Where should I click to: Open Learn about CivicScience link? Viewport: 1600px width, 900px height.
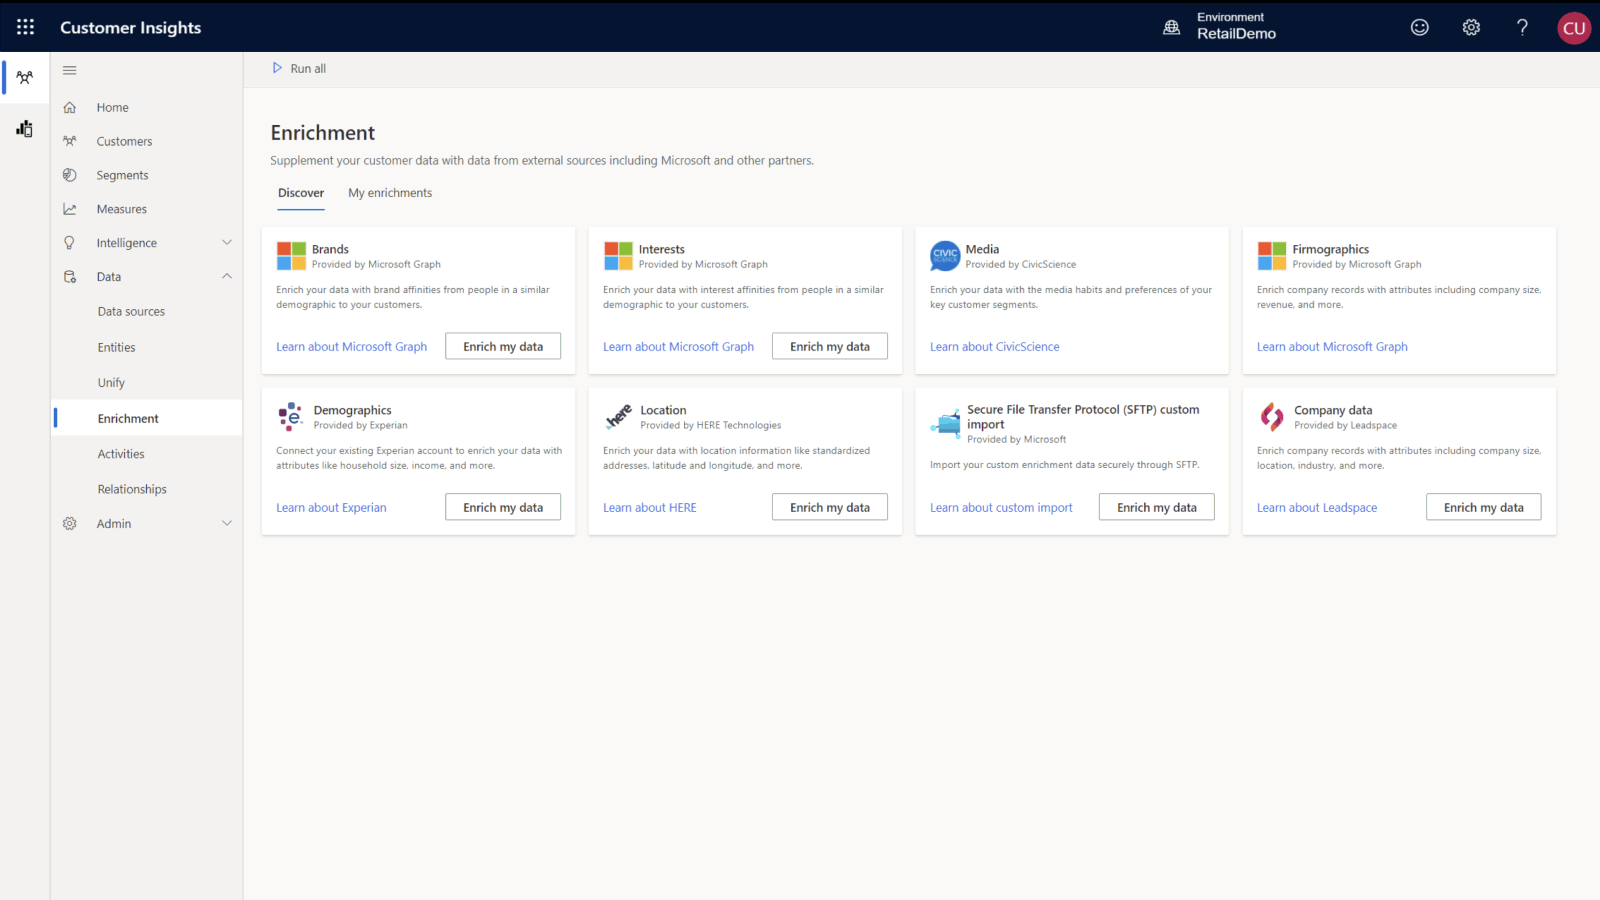pos(994,347)
